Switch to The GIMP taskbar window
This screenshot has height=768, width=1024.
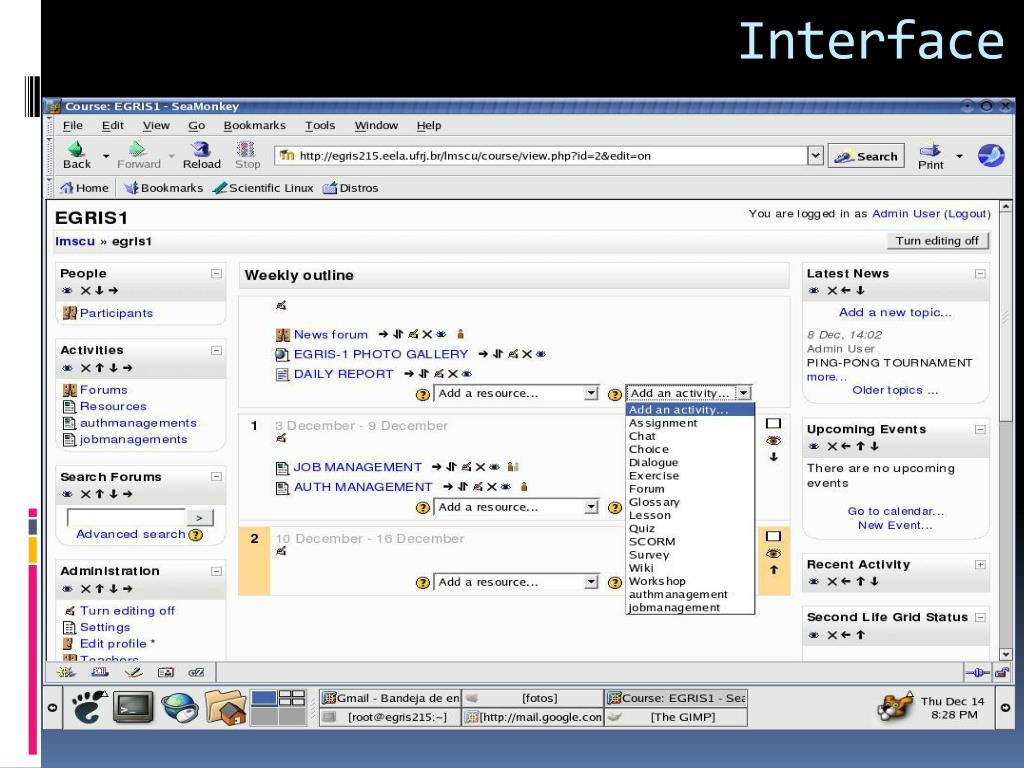[676, 717]
